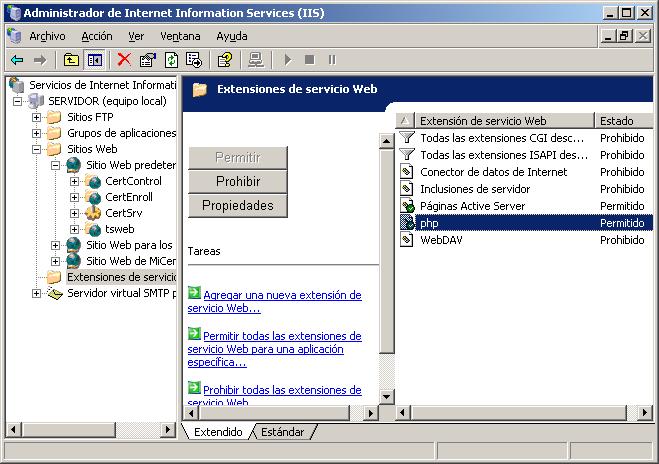
Task: Open the Ventana menu
Action: pyautogui.click(x=180, y=37)
